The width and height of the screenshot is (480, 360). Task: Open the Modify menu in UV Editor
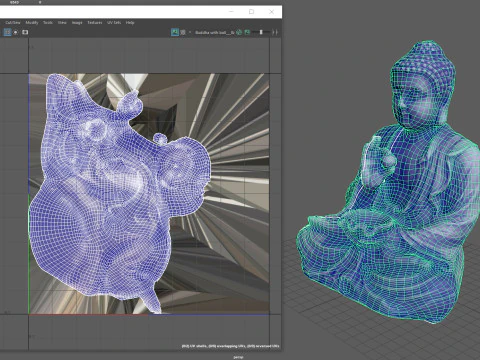[32, 23]
